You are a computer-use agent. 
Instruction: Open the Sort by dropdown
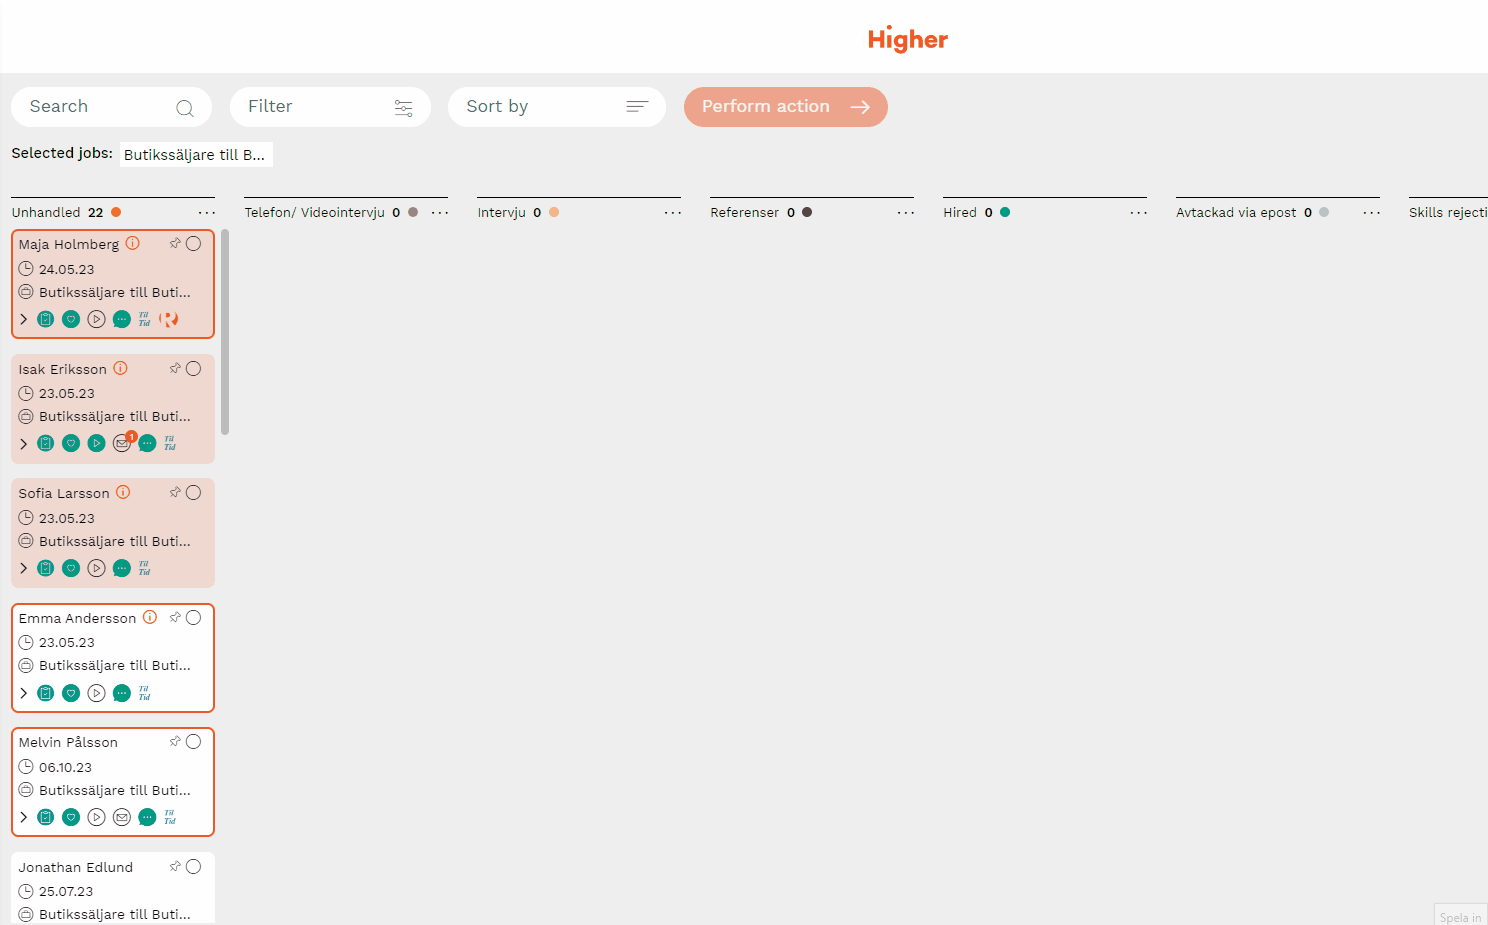point(556,107)
